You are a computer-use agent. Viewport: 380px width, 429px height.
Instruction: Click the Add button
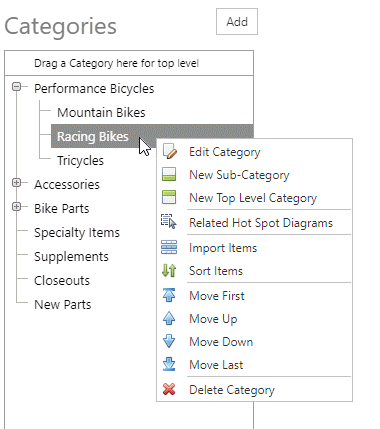pos(237,22)
